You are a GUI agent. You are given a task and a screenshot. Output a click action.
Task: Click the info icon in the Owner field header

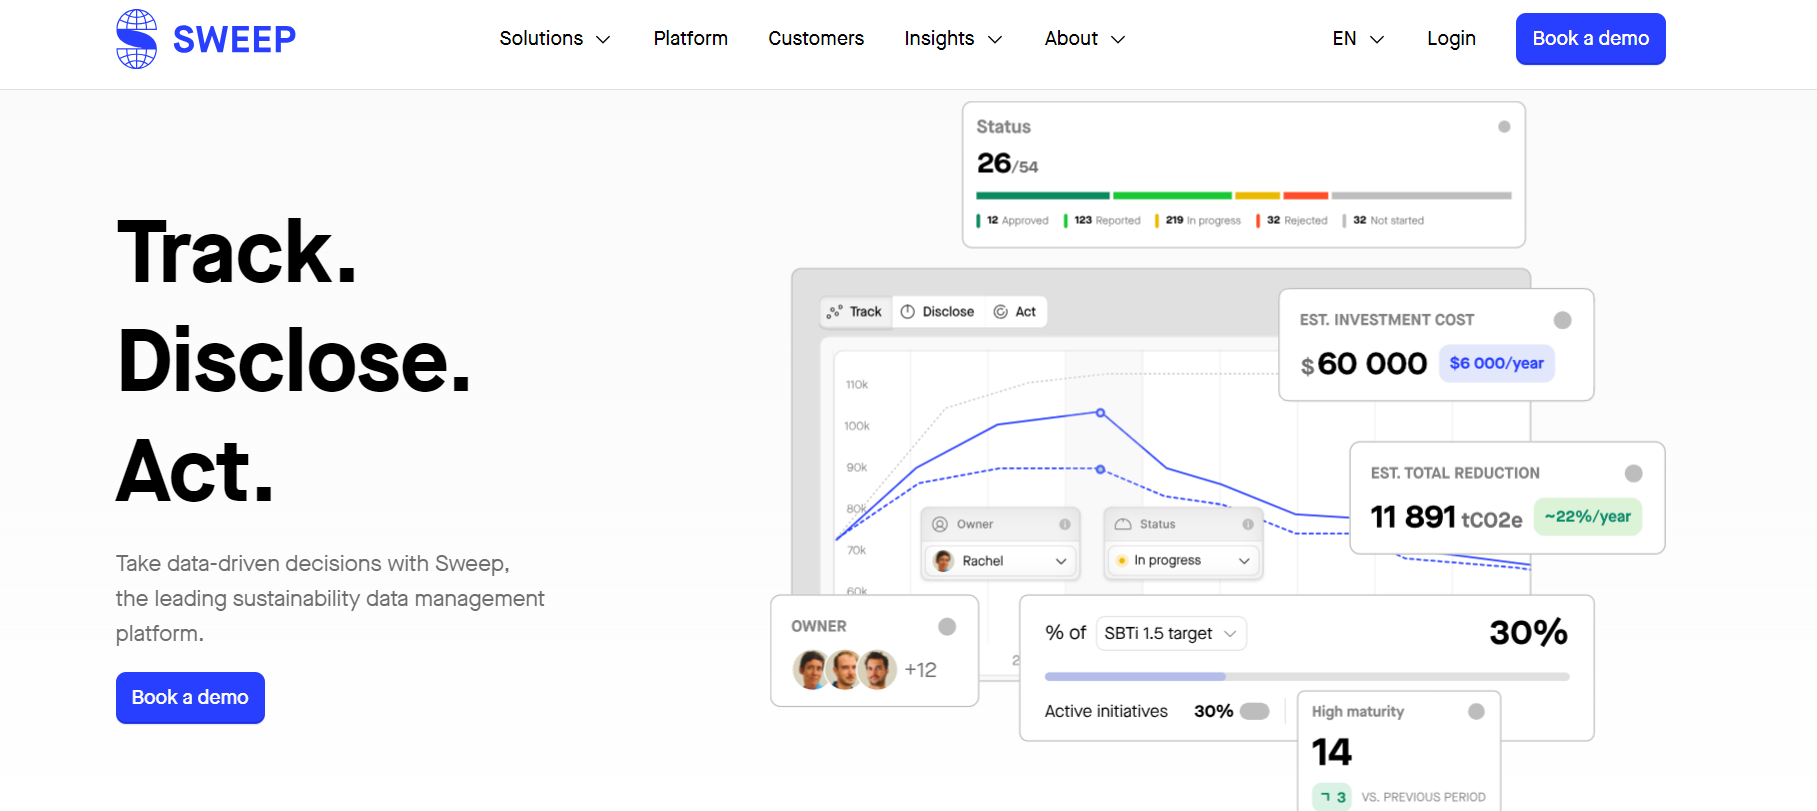click(x=1065, y=524)
